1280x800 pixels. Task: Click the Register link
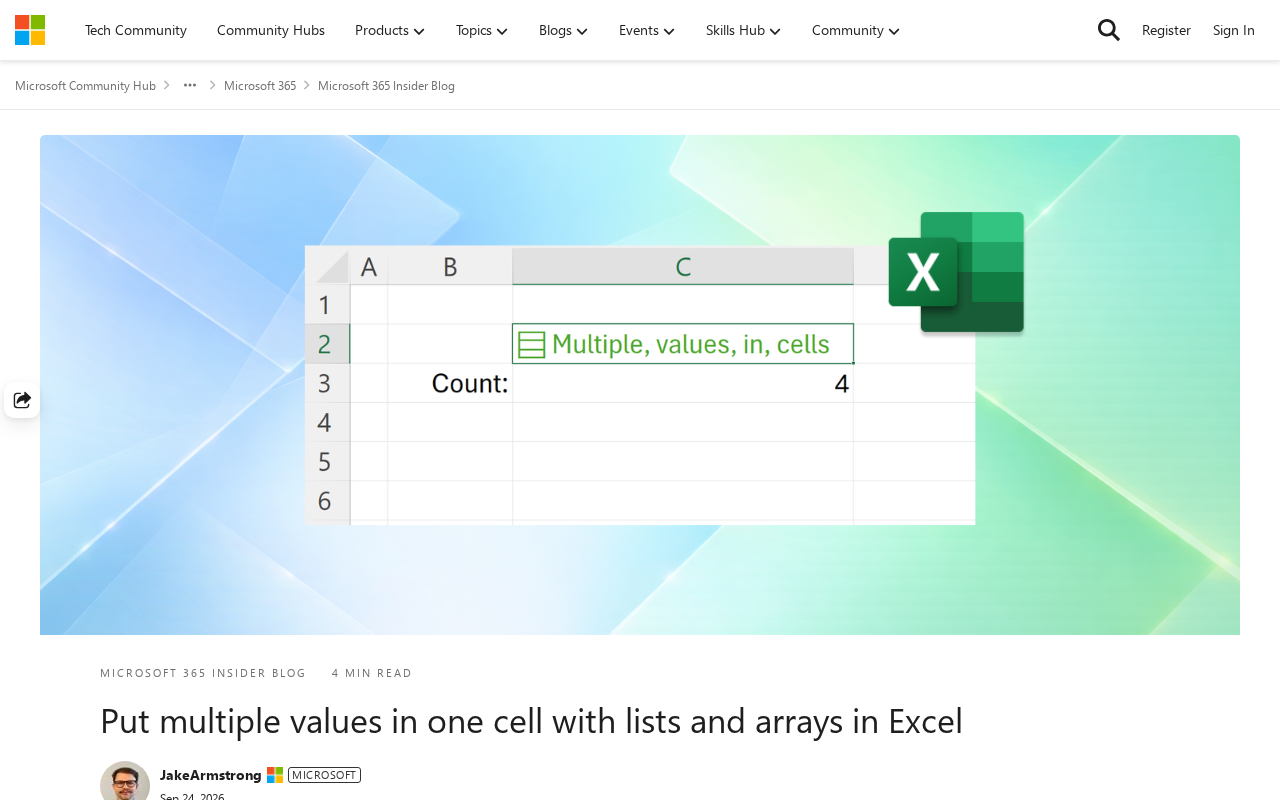click(x=1166, y=30)
